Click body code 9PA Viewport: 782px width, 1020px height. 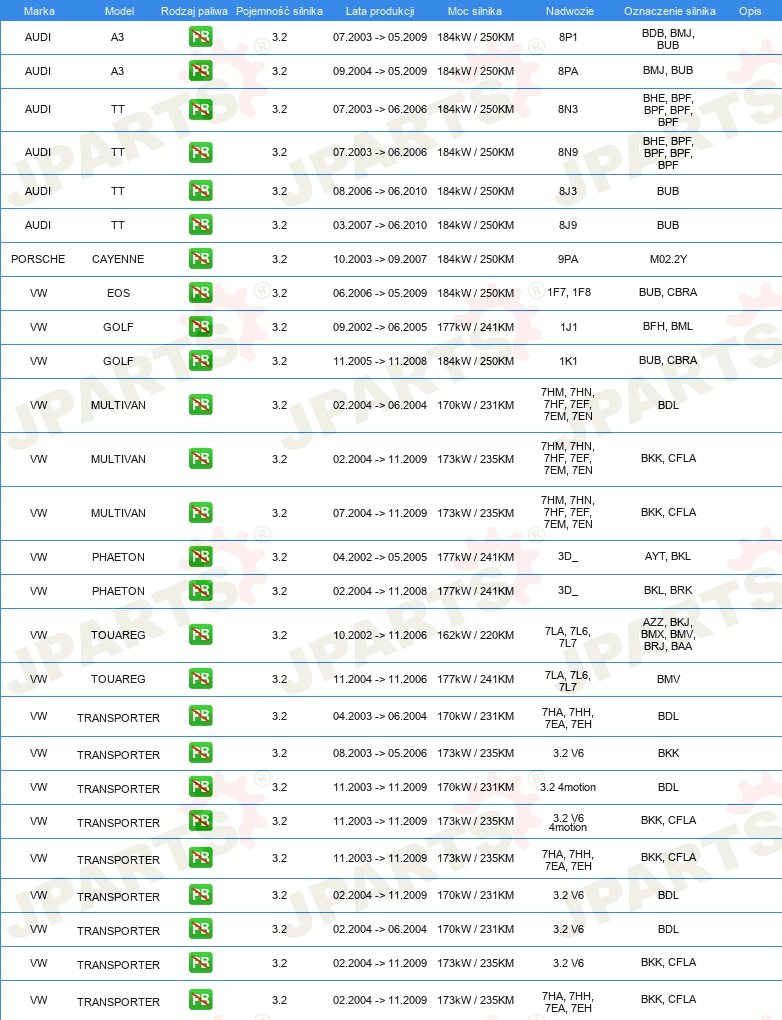point(568,259)
